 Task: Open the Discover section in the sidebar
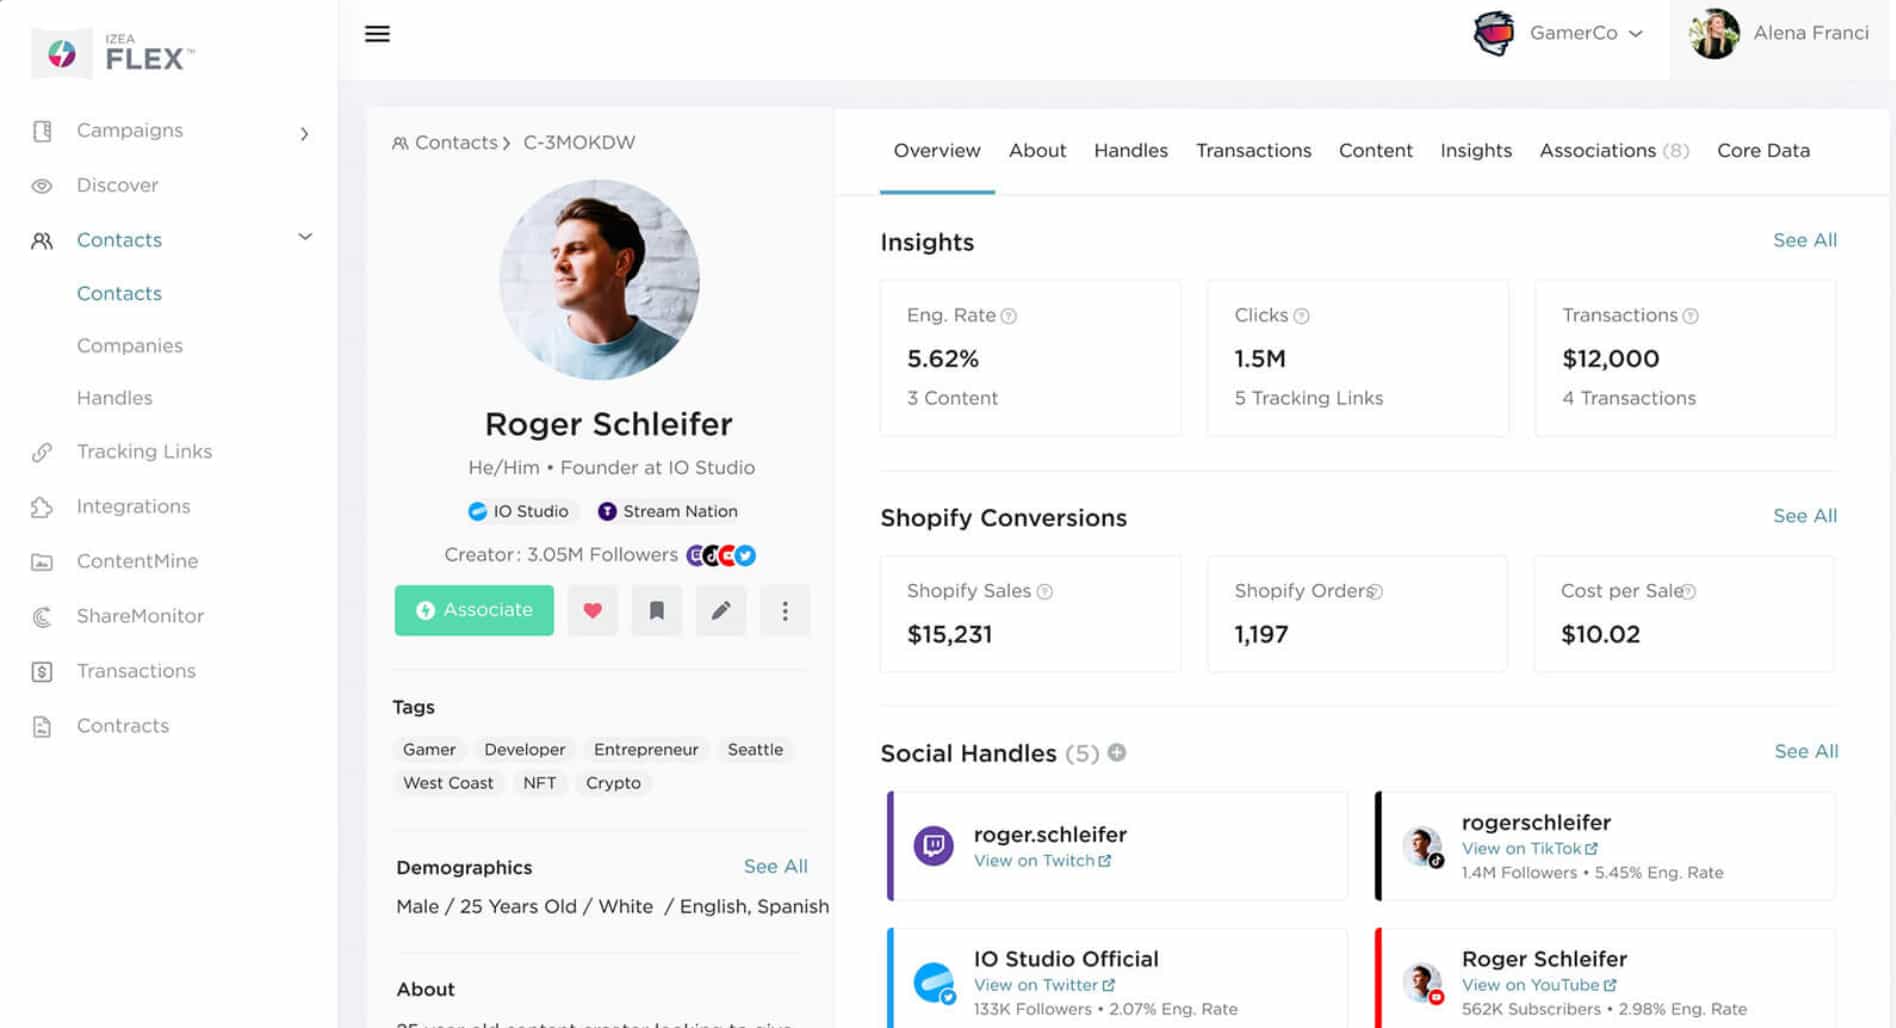[117, 185]
